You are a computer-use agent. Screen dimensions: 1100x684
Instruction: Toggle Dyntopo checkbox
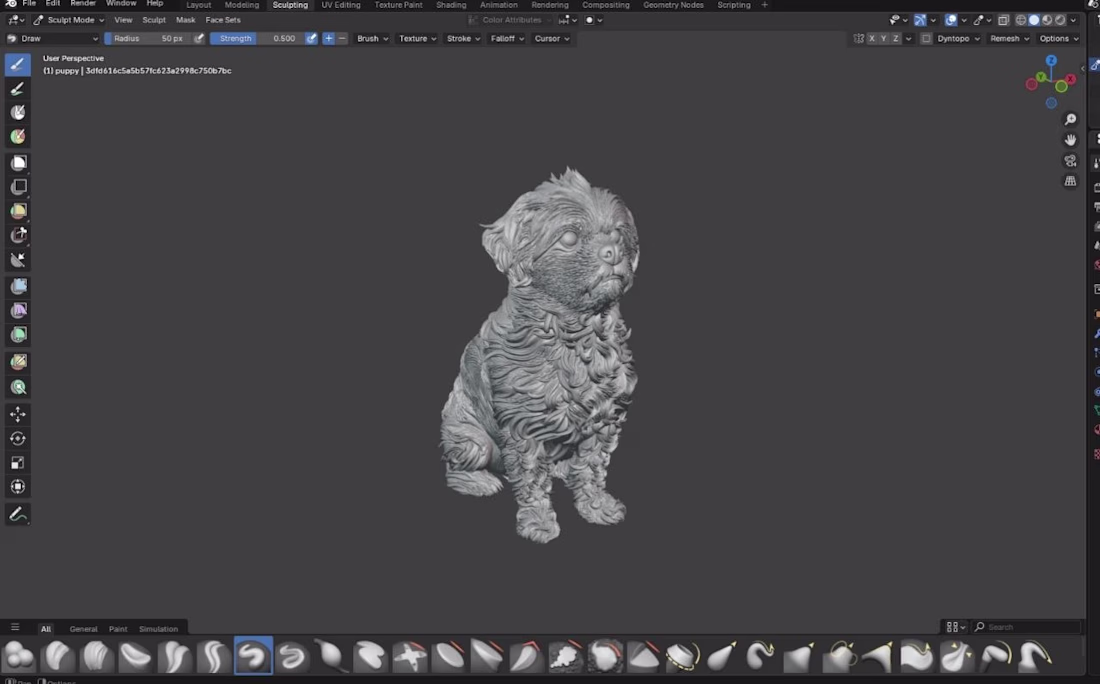tap(926, 39)
